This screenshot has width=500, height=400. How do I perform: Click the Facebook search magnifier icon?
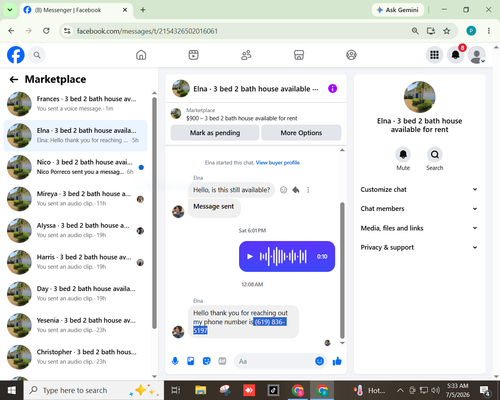(x=37, y=55)
